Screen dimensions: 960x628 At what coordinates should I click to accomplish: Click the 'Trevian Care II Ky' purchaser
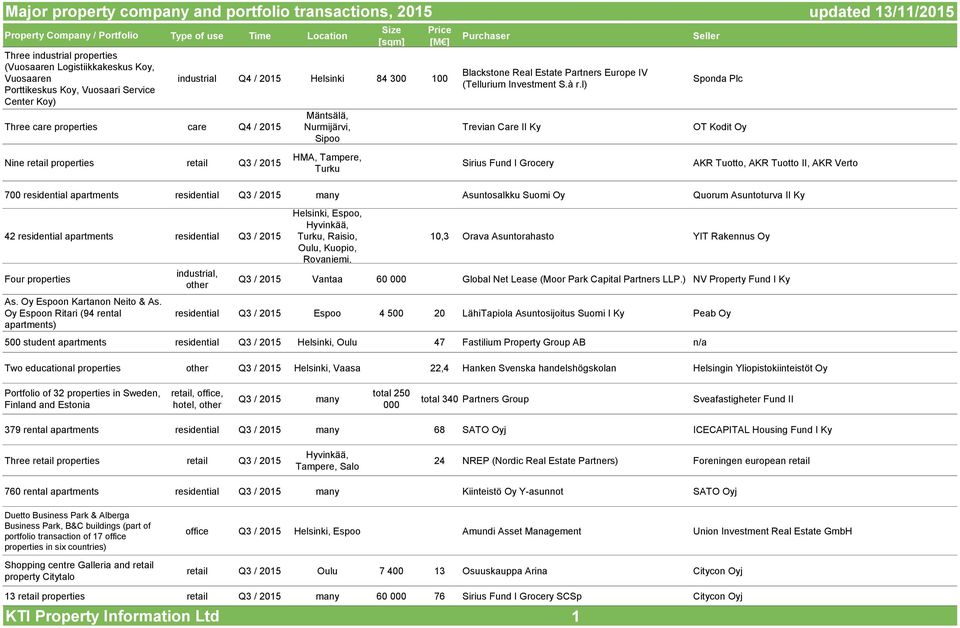point(501,127)
